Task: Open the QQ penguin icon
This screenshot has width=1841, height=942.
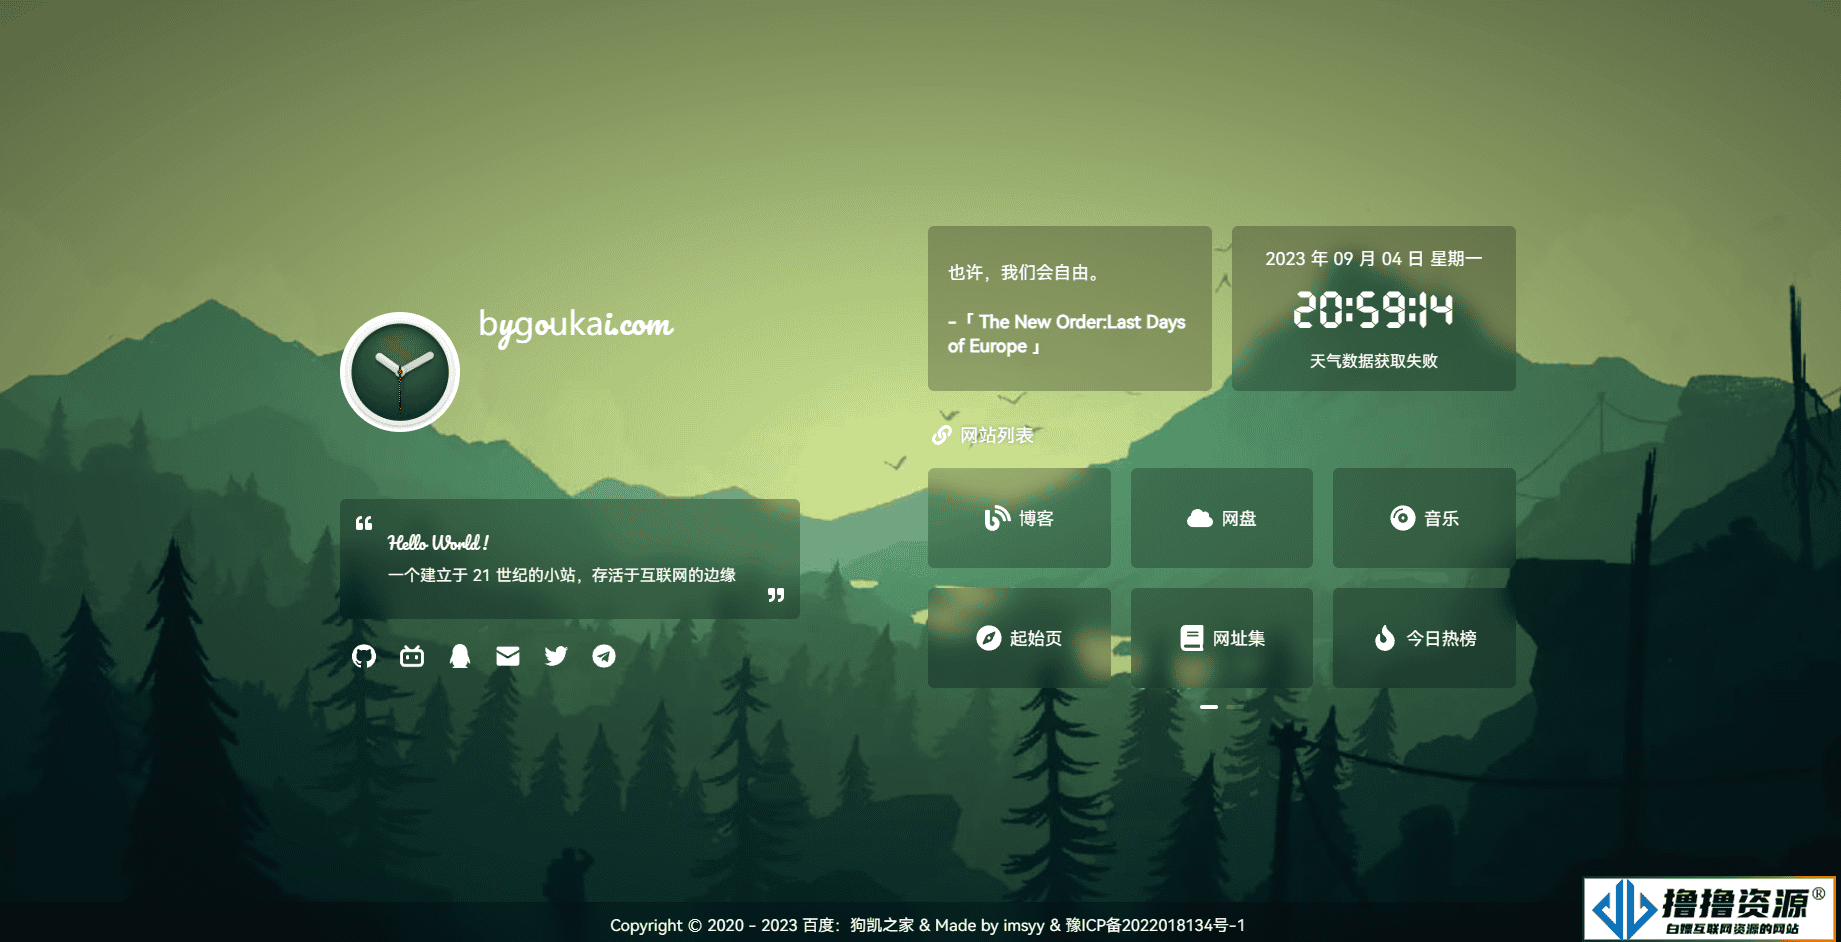Action: point(460,656)
